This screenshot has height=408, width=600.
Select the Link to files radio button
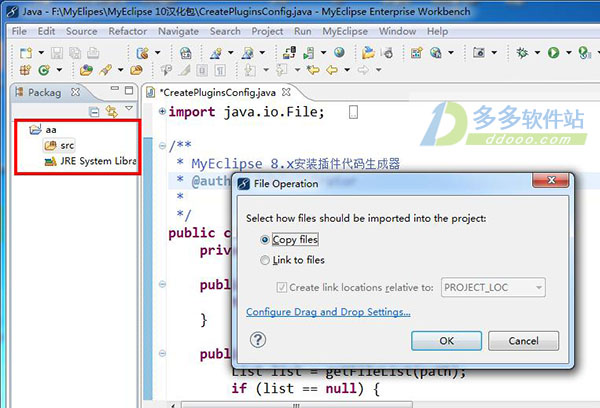tap(264, 260)
